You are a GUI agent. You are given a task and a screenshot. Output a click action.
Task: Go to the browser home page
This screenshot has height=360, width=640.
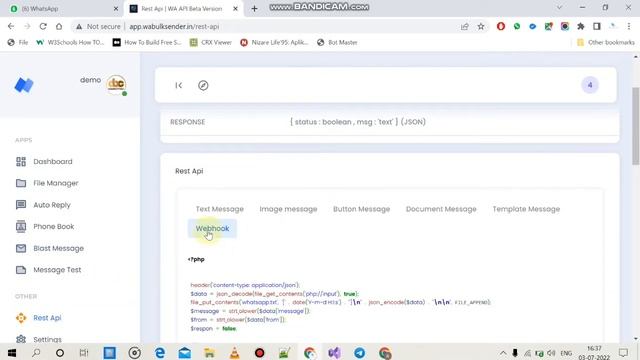click(x=59, y=26)
